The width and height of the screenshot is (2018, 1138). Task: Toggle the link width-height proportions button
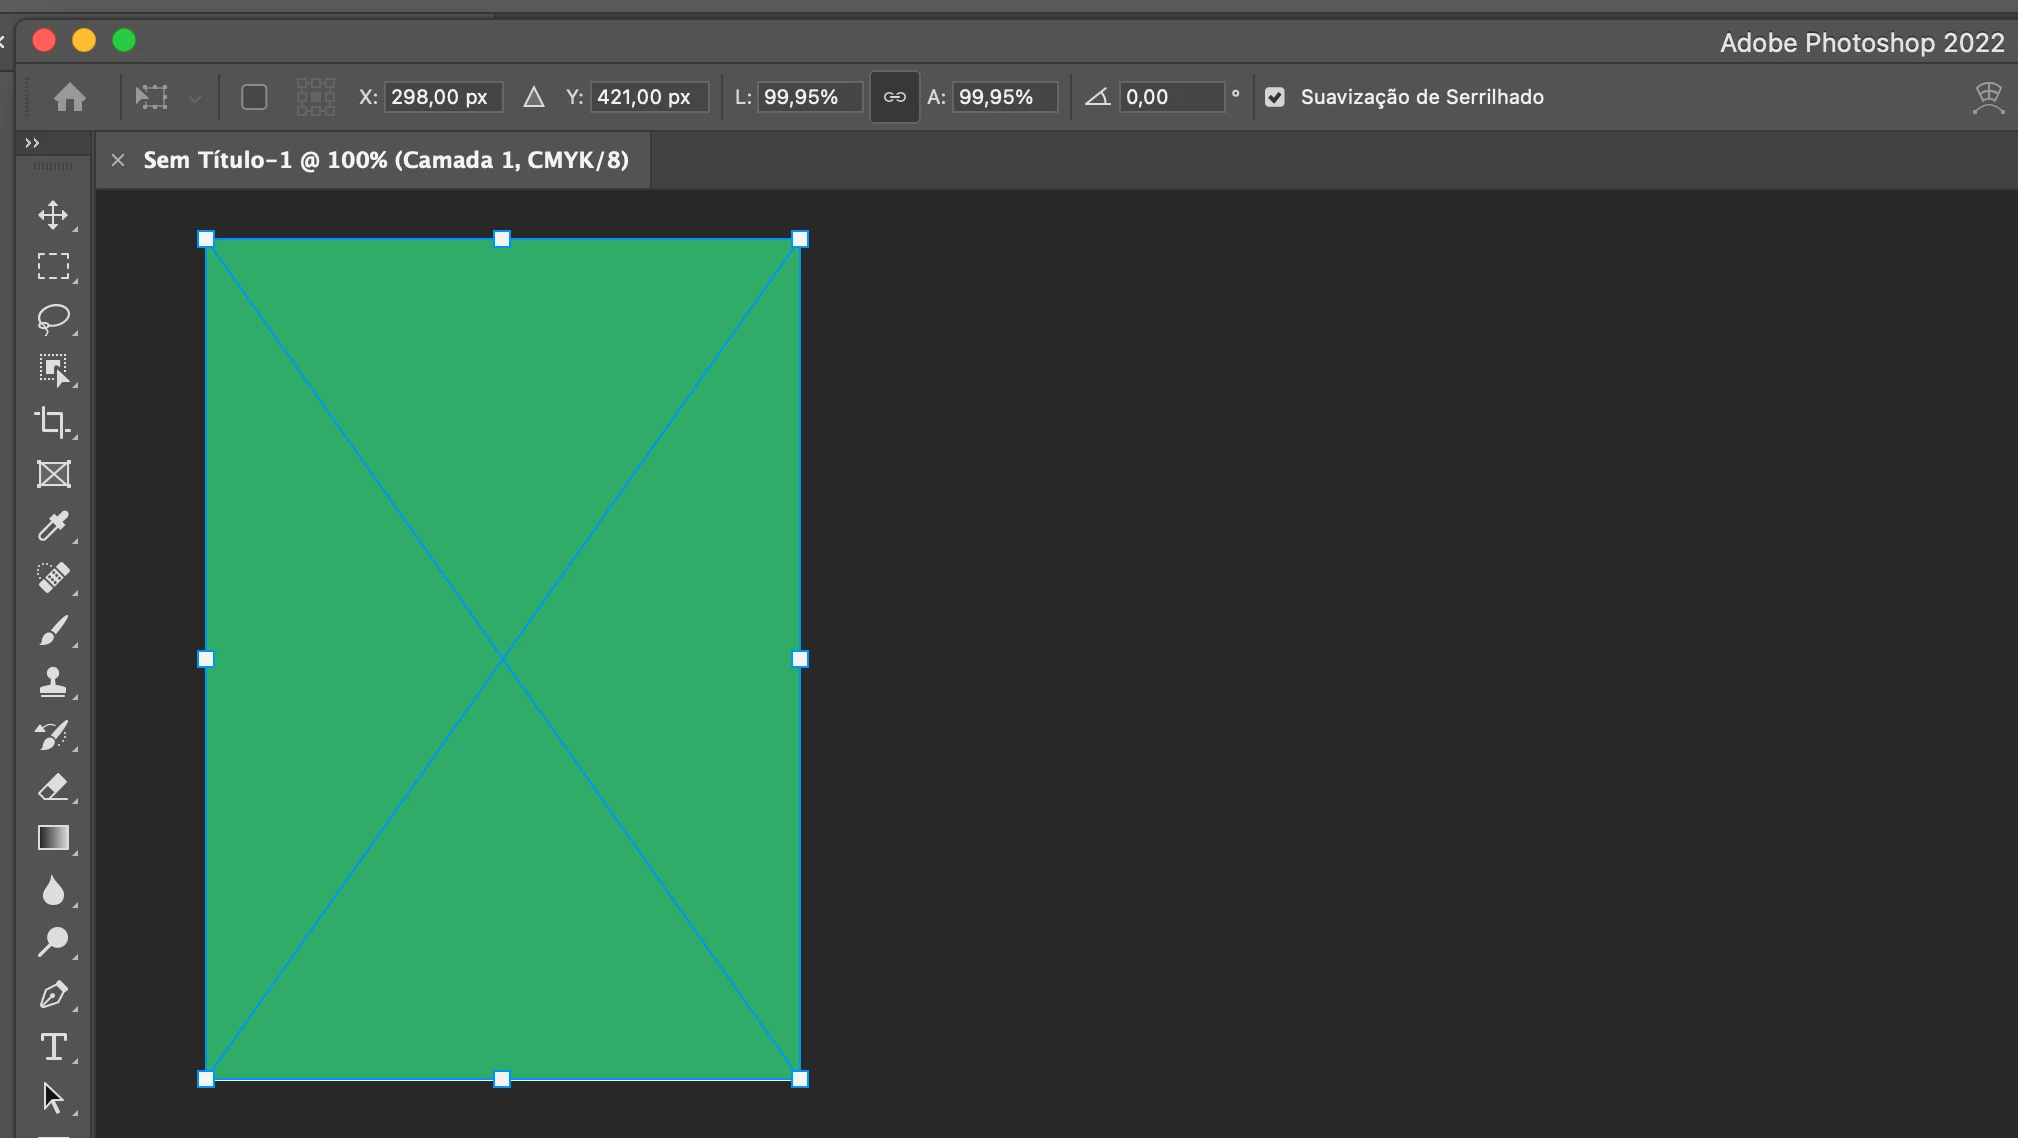coord(894,97)
